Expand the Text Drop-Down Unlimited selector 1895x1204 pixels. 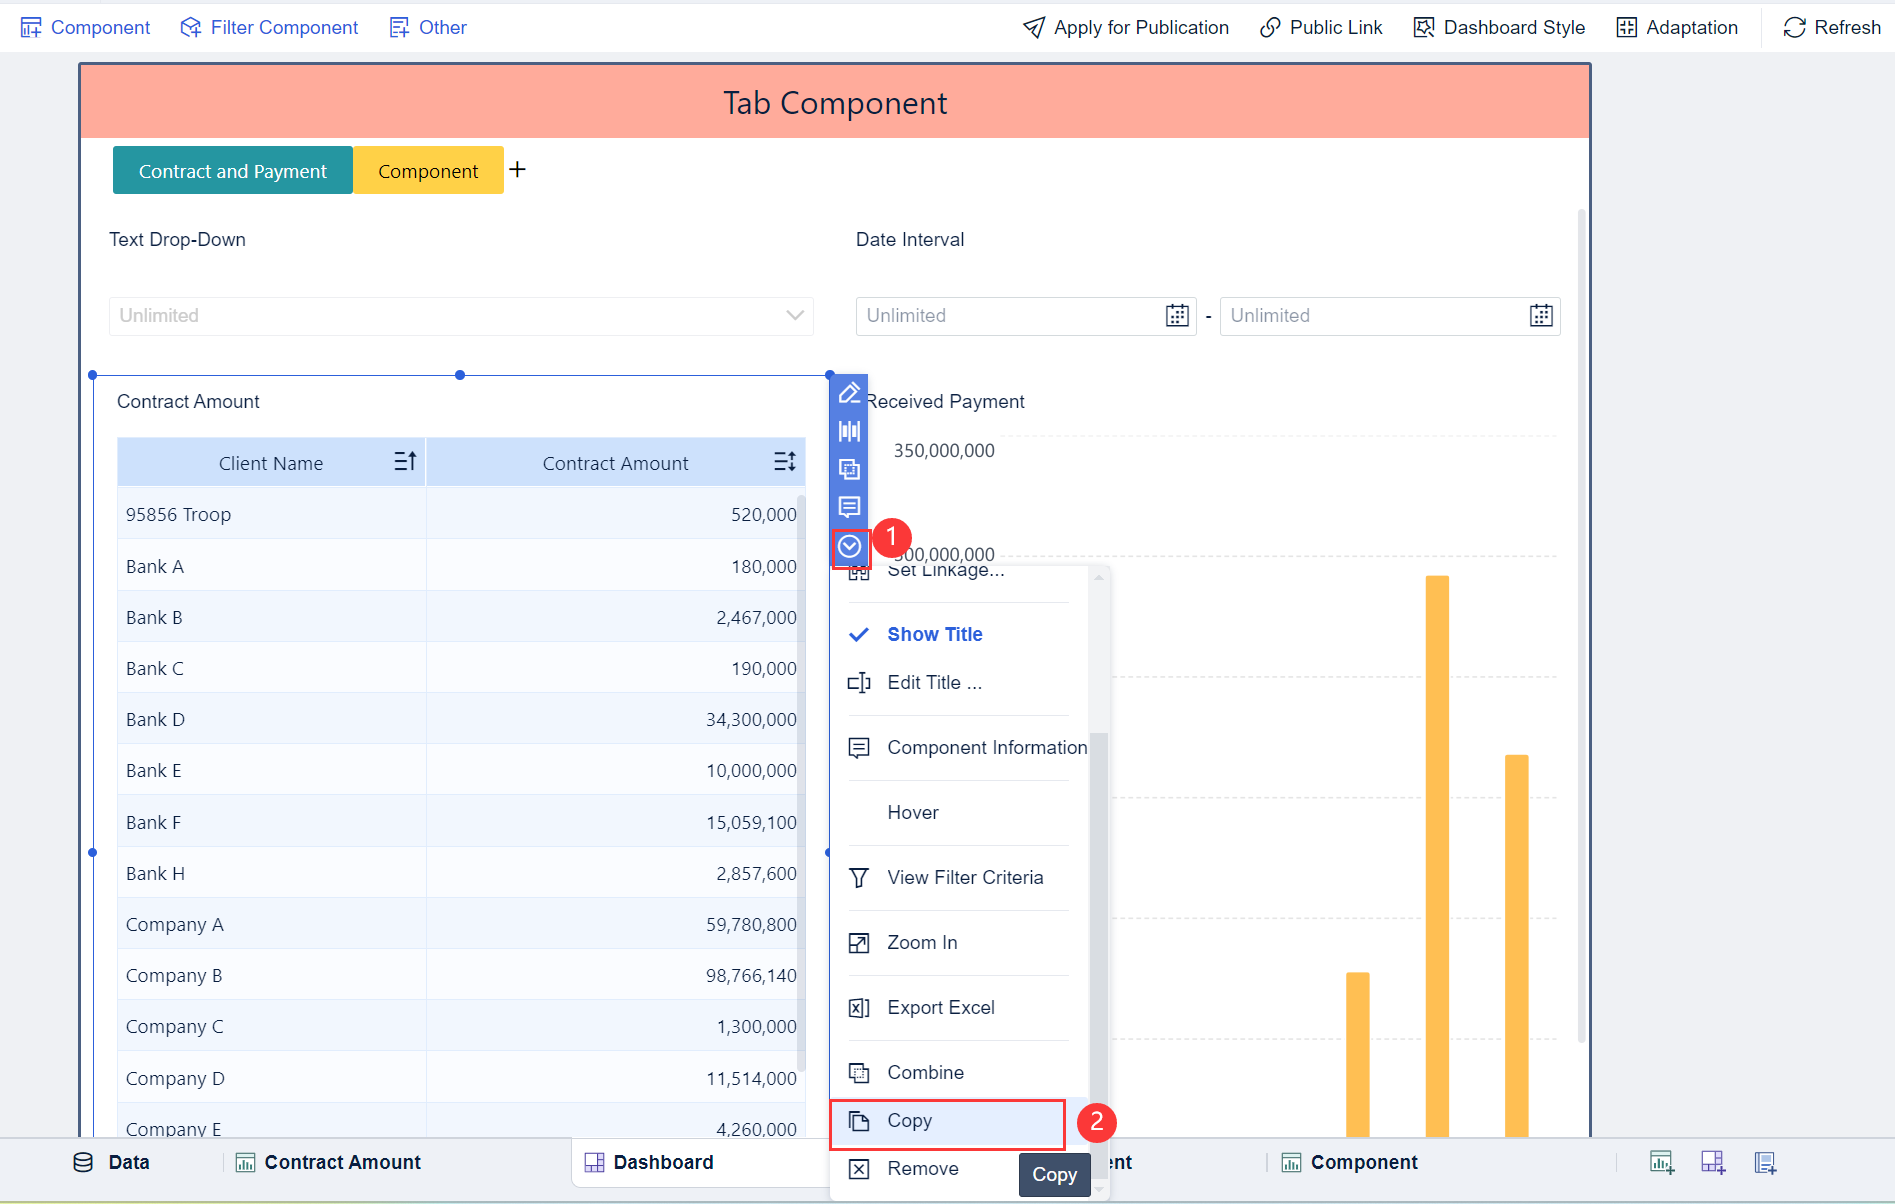(795, 316)
